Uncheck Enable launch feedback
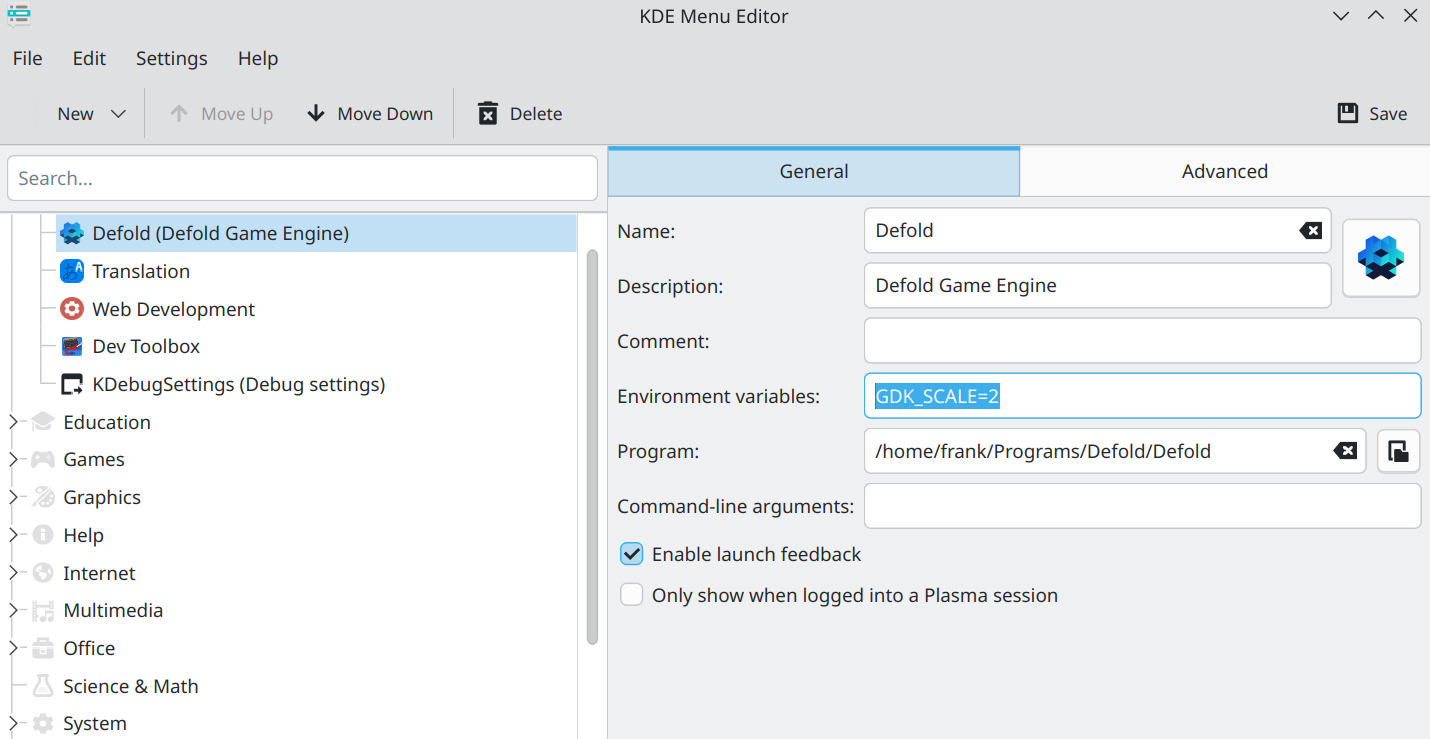 (631, 554)
